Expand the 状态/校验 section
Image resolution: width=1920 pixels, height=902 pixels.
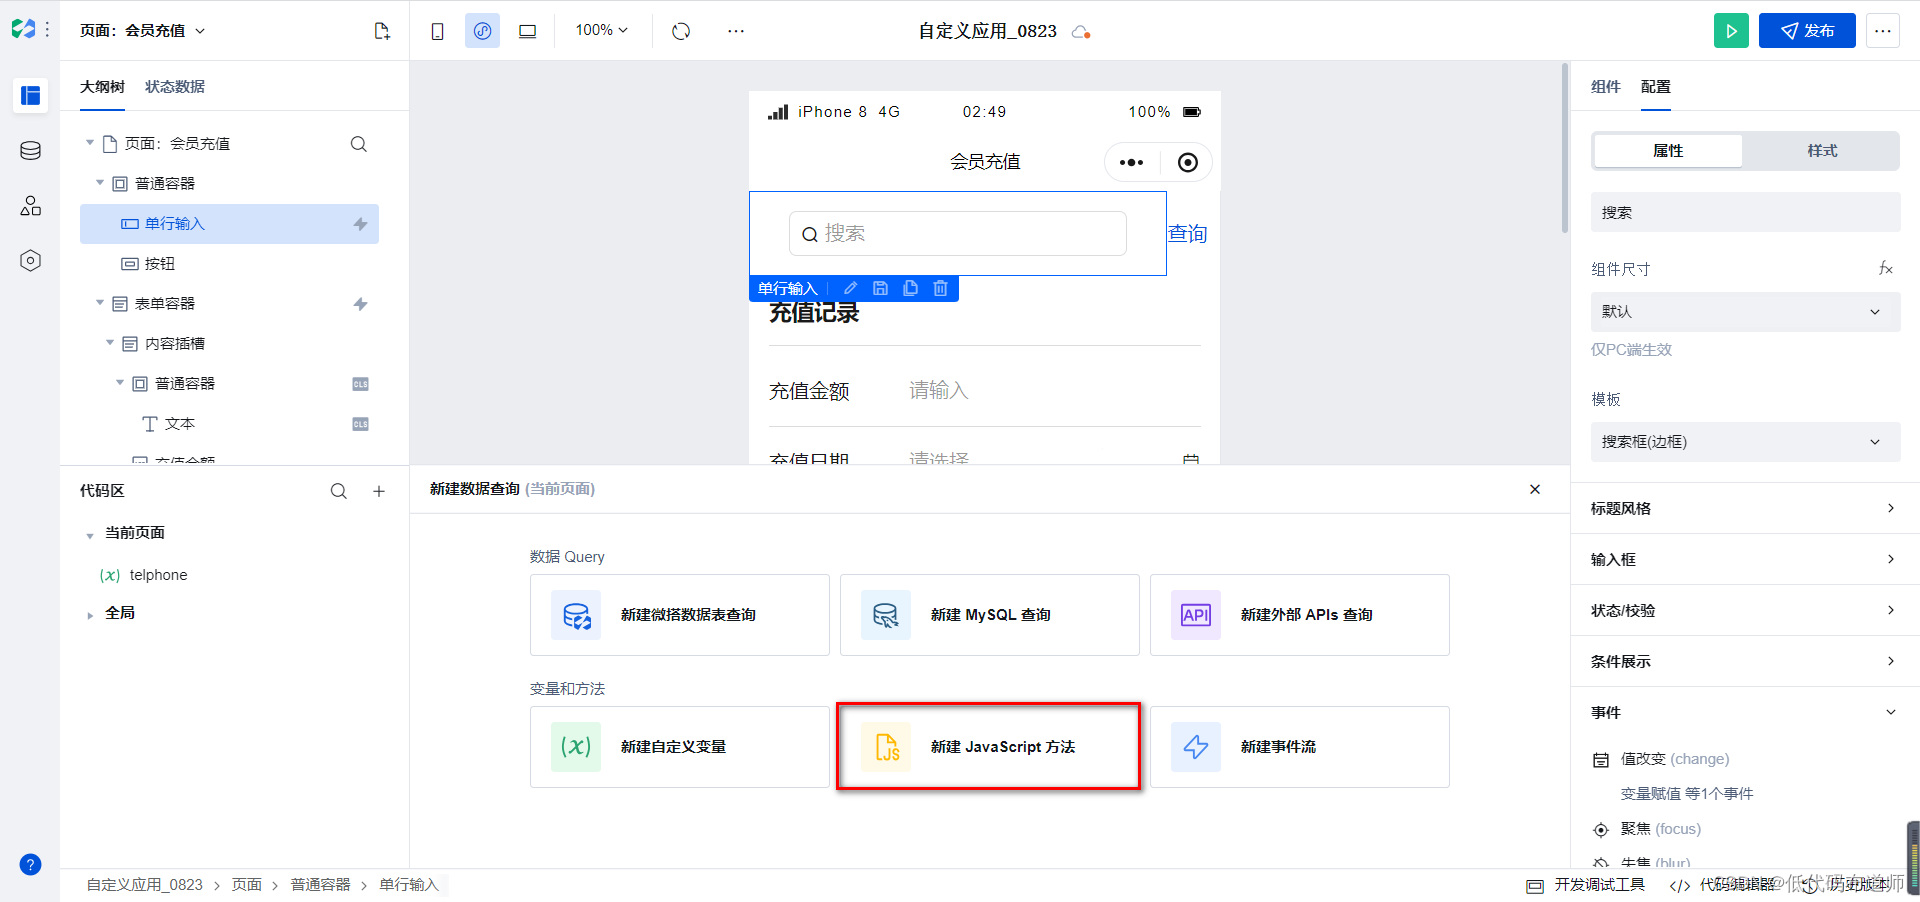click(x=1745, y=610)
